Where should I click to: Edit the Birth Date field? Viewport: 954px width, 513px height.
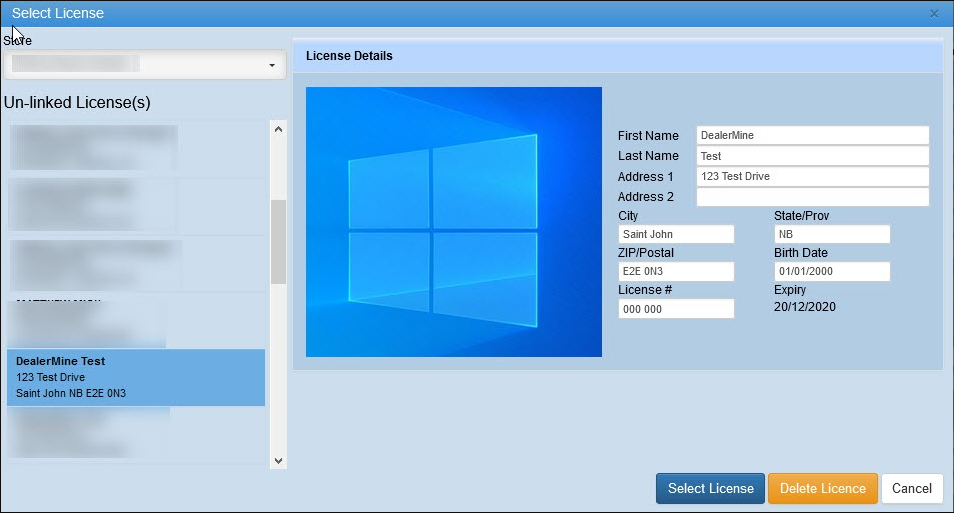point(831,271)
